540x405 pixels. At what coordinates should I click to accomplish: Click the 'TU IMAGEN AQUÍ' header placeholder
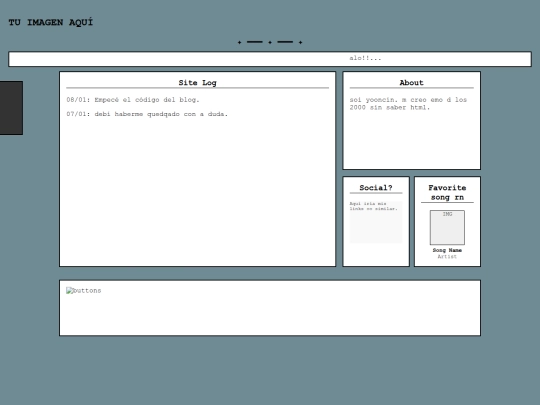(x=51, y=22)
